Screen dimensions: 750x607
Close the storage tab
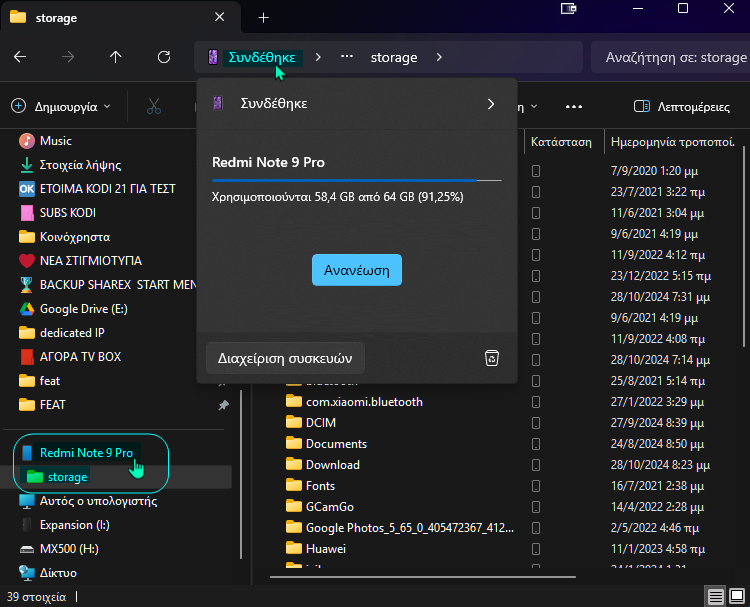(x=220, y=17)
